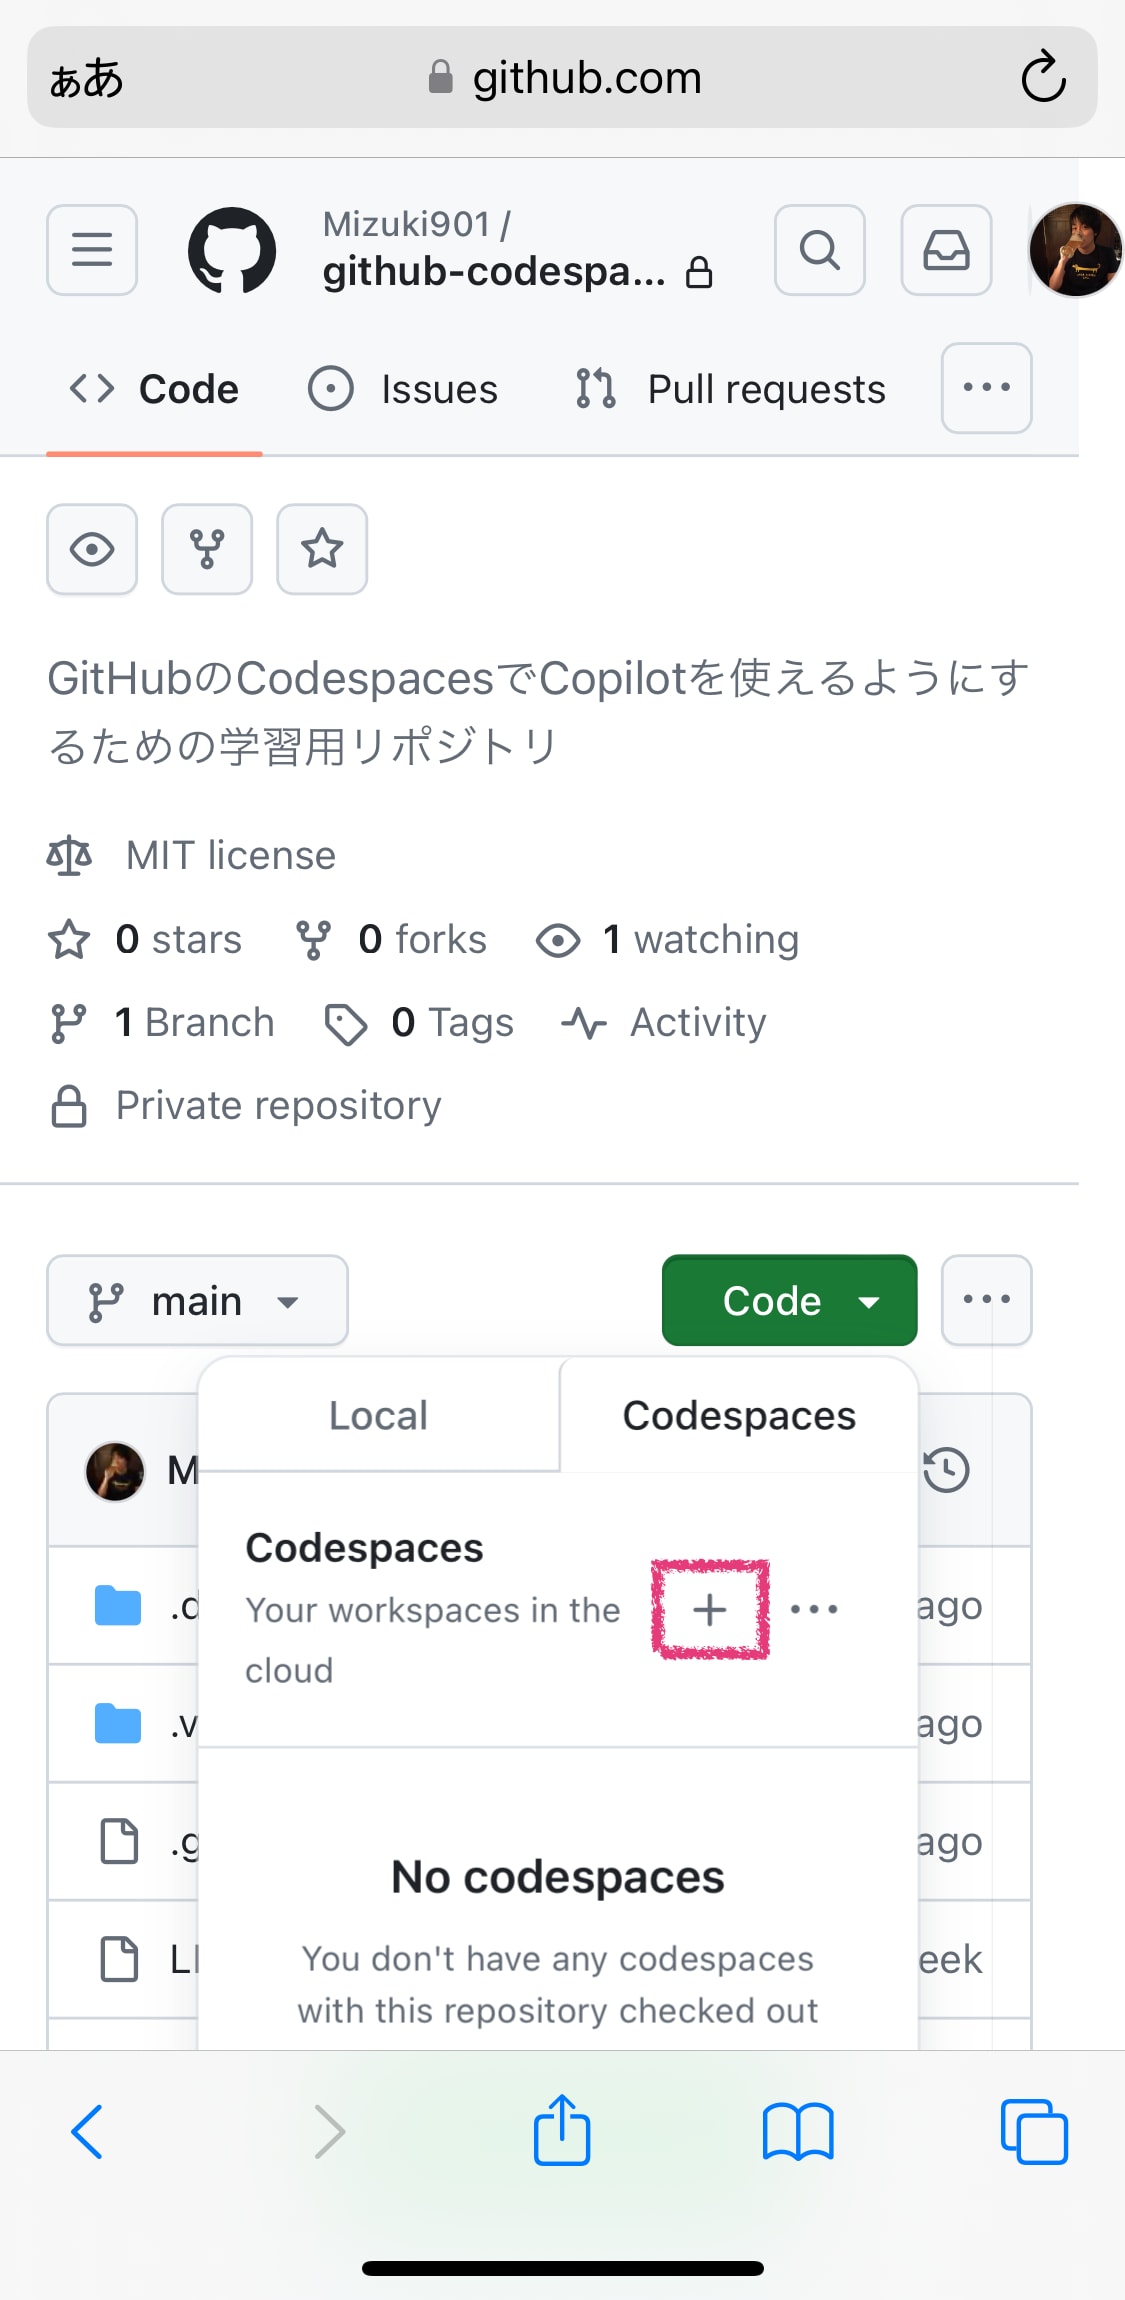Select the Codespaces tab
The height and width of the screenshot is (2300, 1125).
tap(739, 1415)
